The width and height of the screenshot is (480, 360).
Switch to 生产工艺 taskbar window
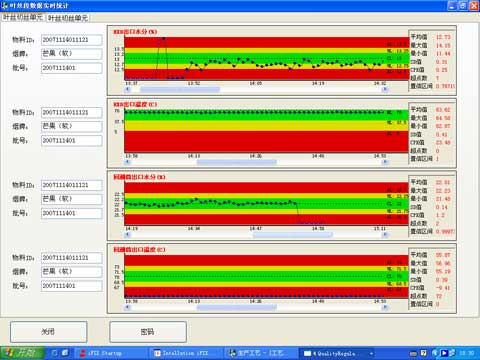(260, 353)
